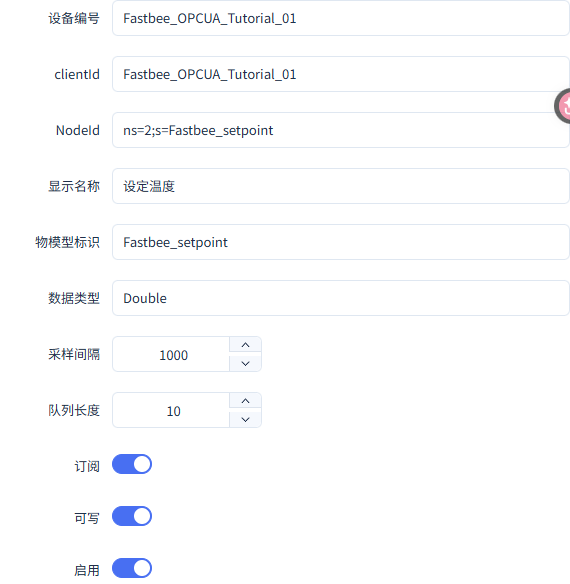Click the NodeId field with ns=2;s=Fastbee_setpoint
Screen dimensions: 570x584
341,130
